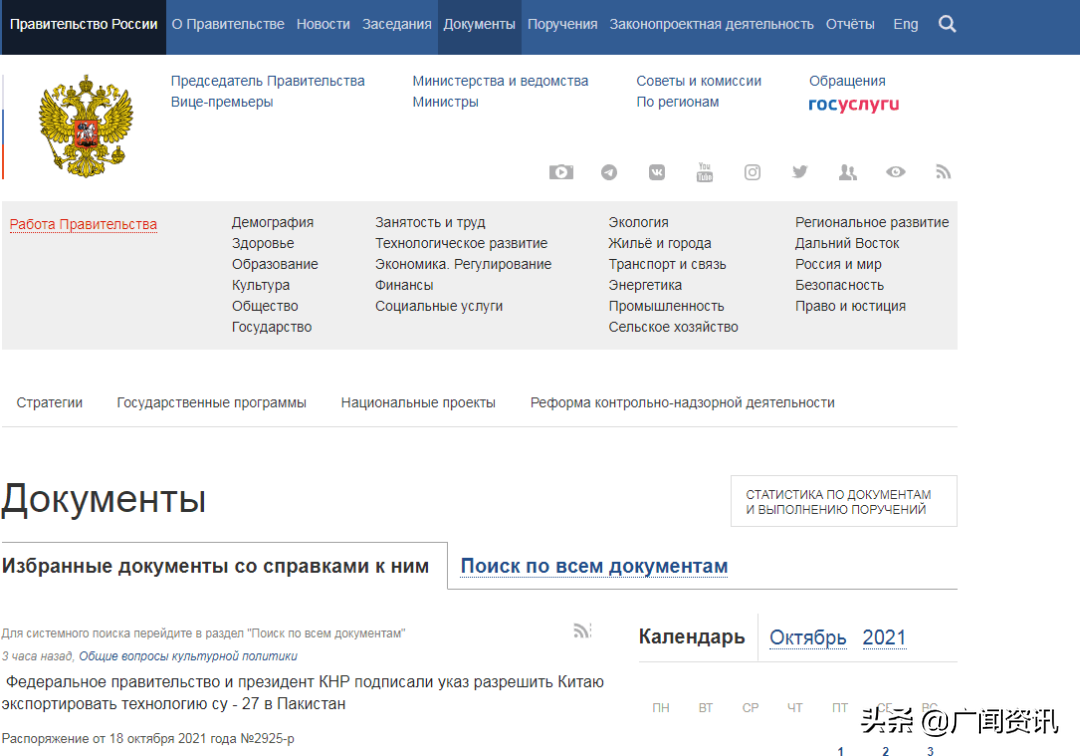Open the Telegram channel icon
Screen dimensions: 1080x756
(609, 172)
